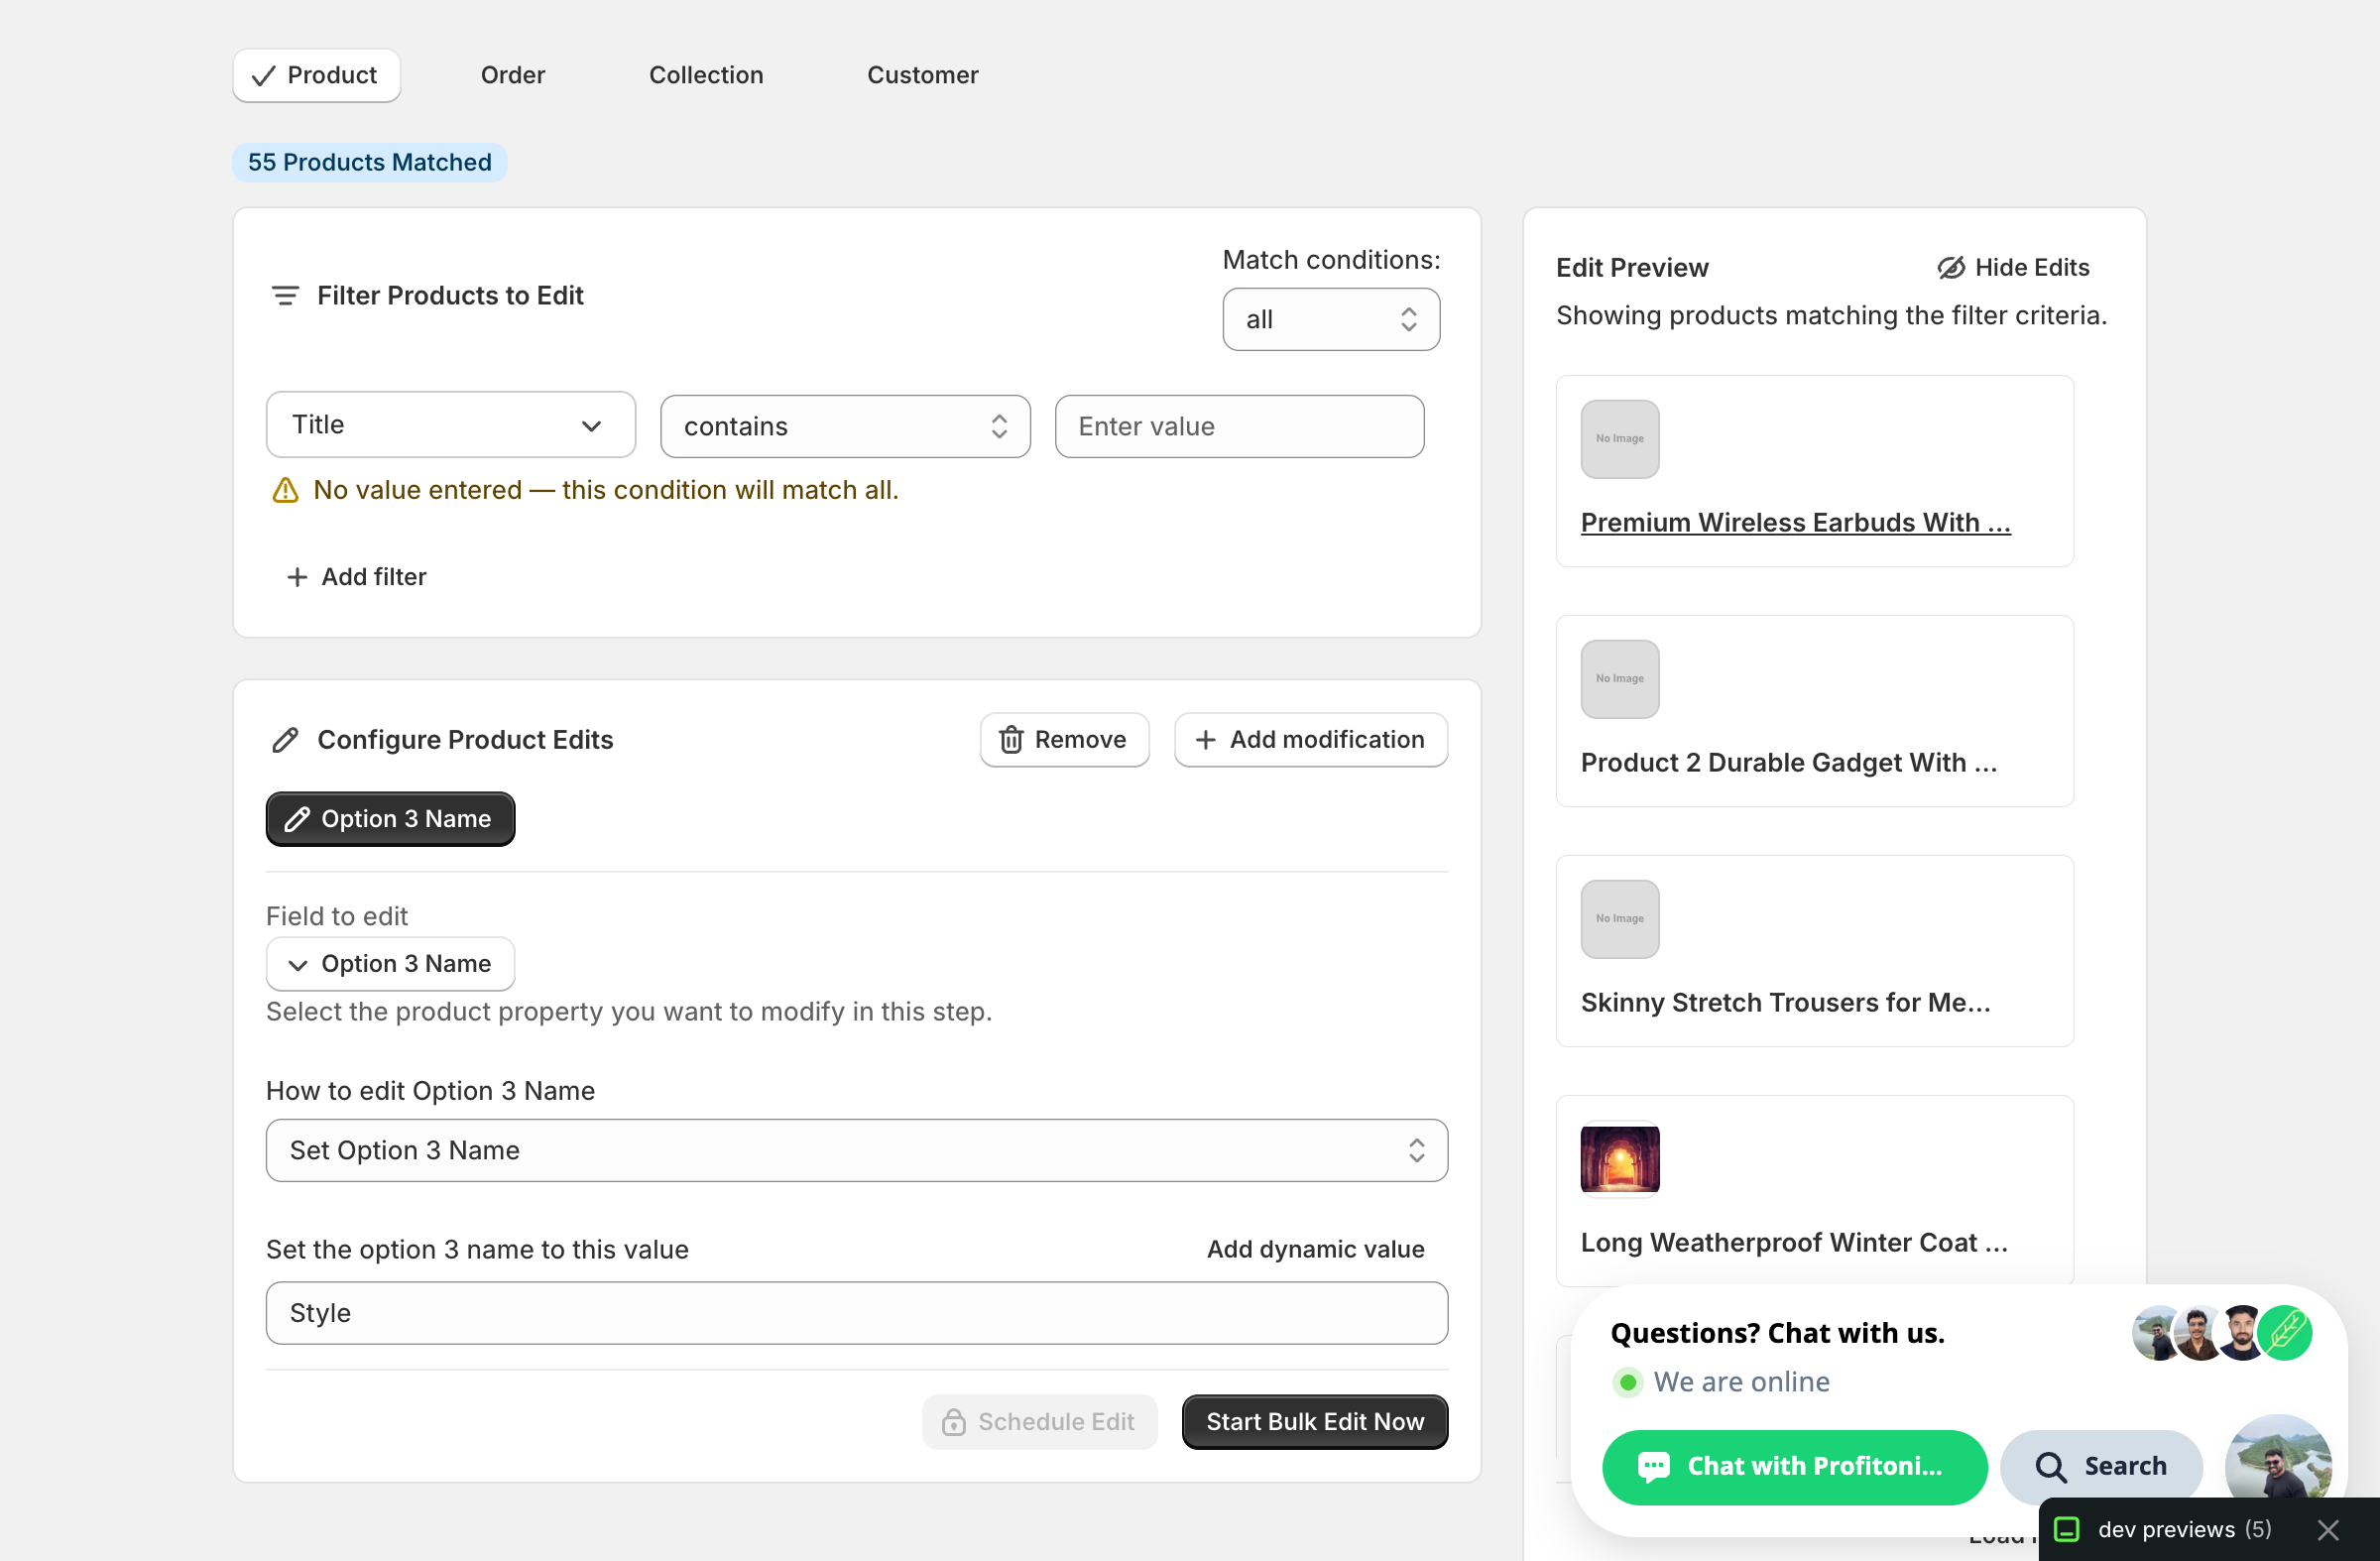Click the filter lines icon beside Filter Products
The width and height of the screenshot is (2380, 1561).
(x=285, y=296)
